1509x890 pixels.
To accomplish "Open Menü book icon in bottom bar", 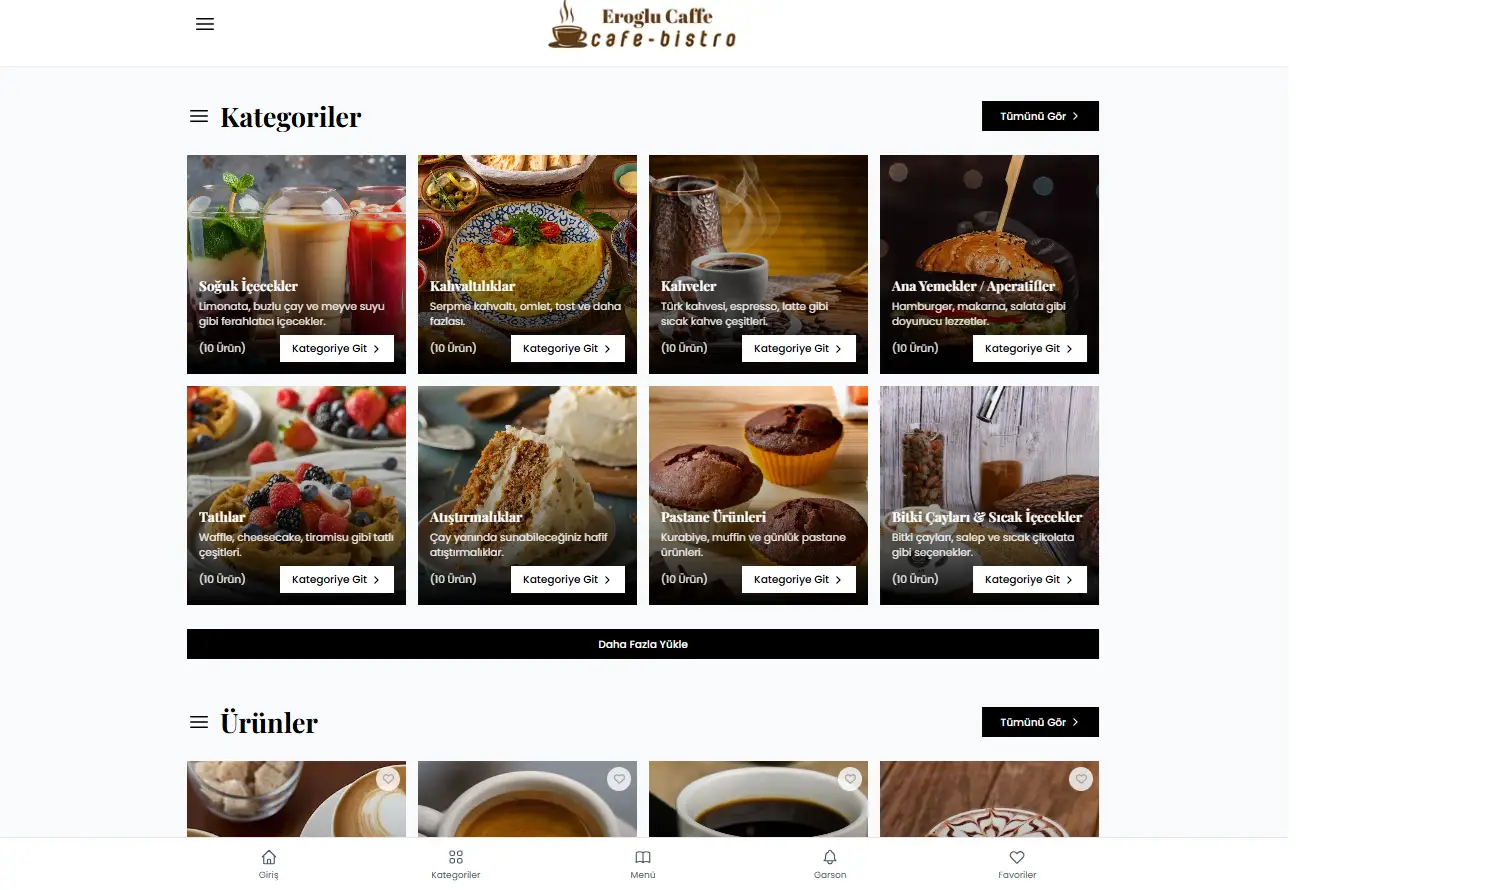I will tap(643, 864).
